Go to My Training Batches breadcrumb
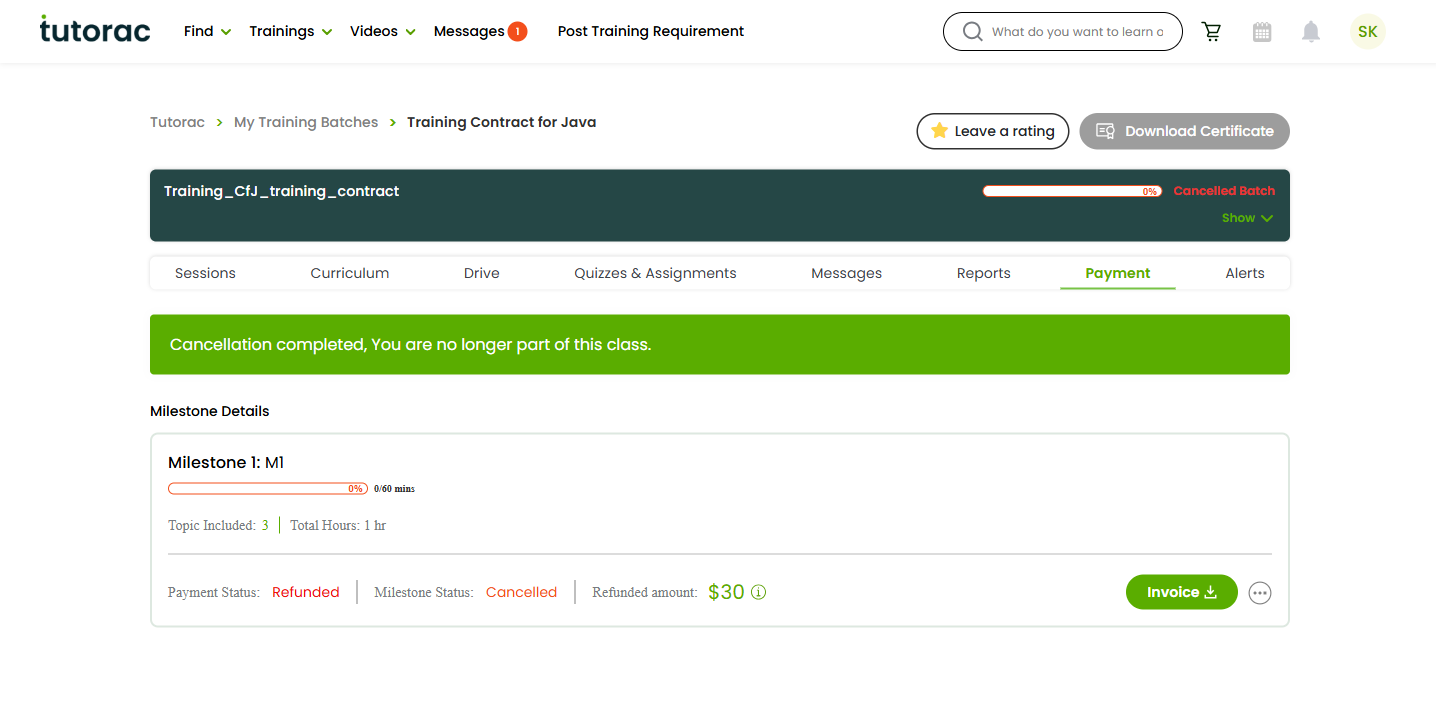The width and height of the screenshot is (1436, 707). 306,122
